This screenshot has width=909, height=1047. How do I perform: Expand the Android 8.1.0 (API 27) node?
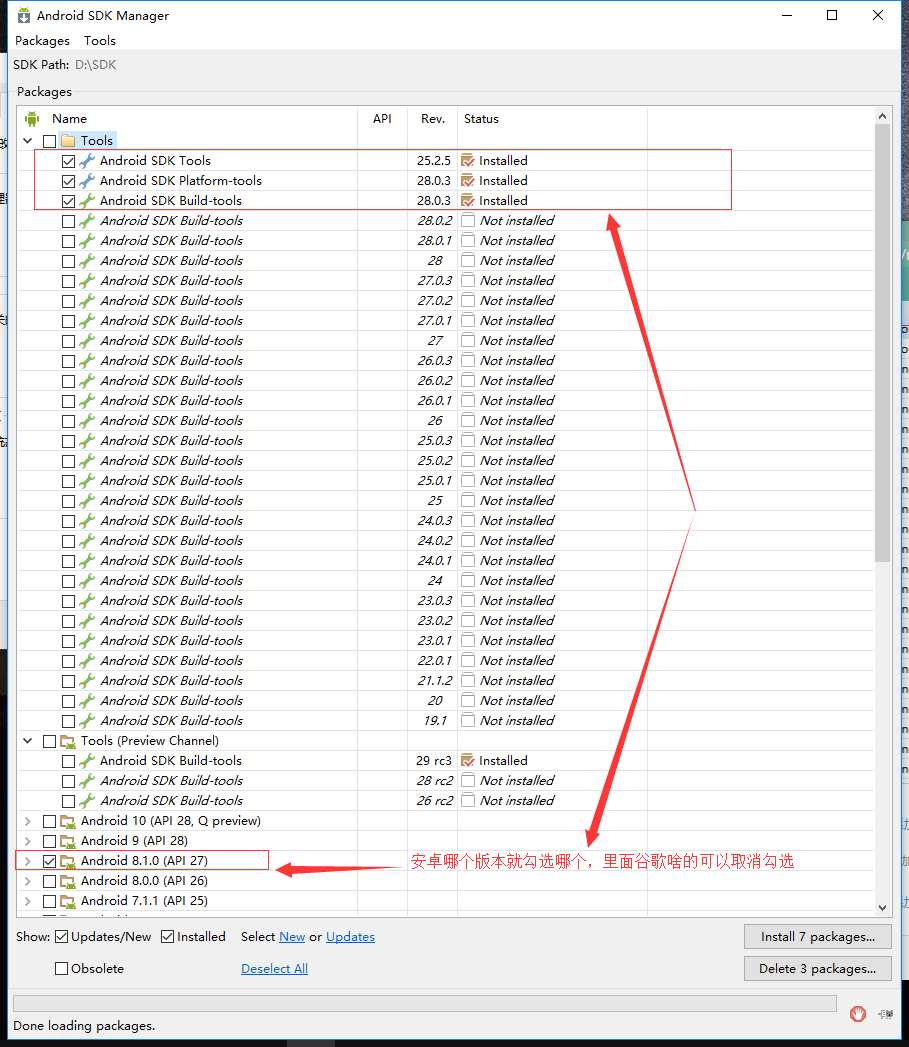point(28,861)
